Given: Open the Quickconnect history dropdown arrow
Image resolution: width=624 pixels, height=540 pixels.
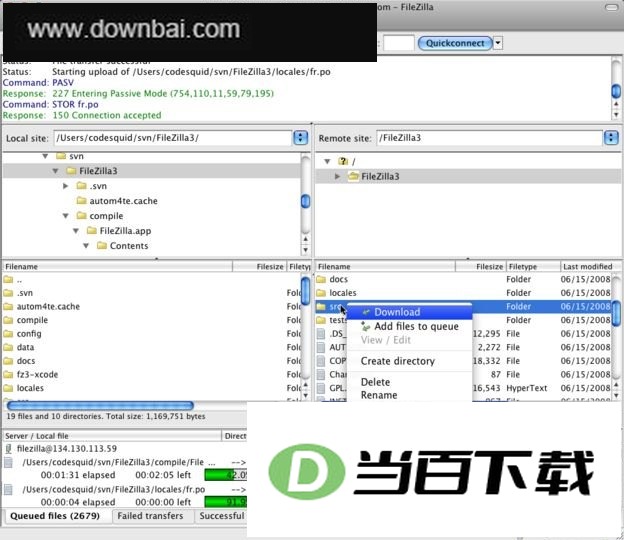Looking at the screenshot, I should pos(498,43).
